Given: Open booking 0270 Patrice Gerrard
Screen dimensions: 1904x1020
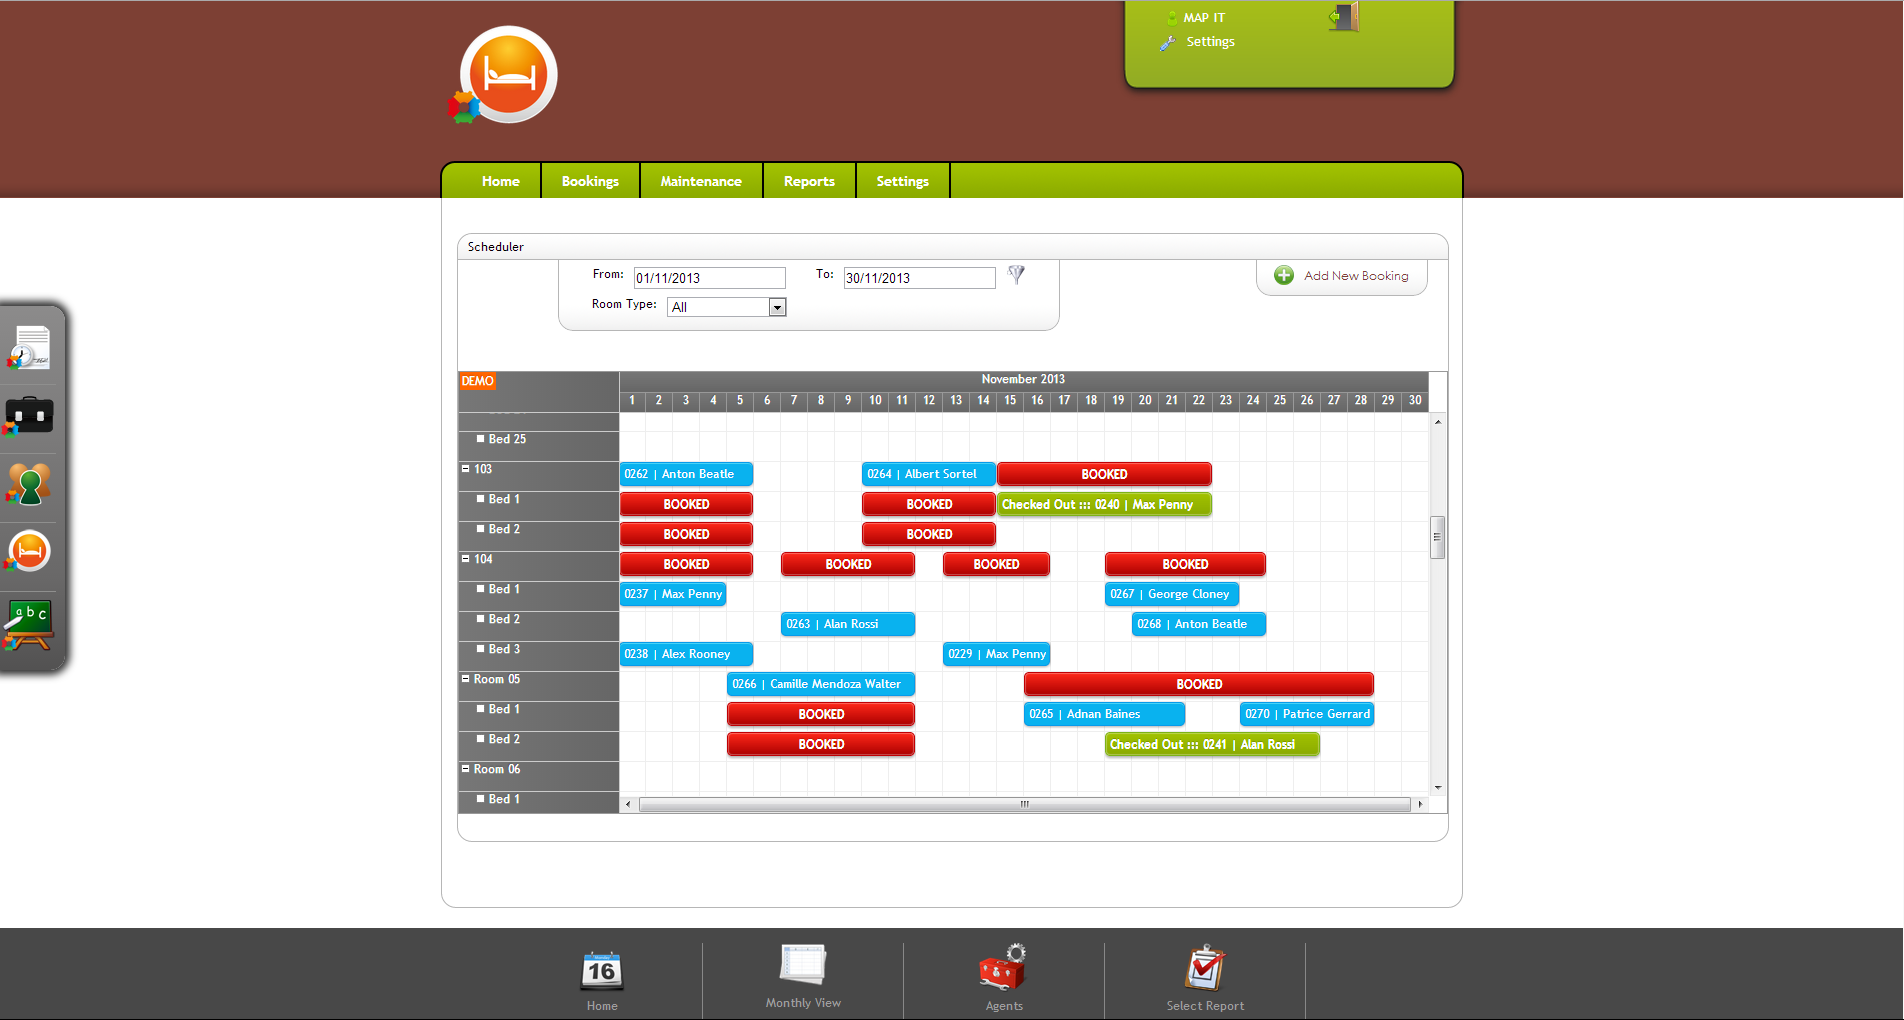Looking at the screenshot, I should tap(1307, 714).
